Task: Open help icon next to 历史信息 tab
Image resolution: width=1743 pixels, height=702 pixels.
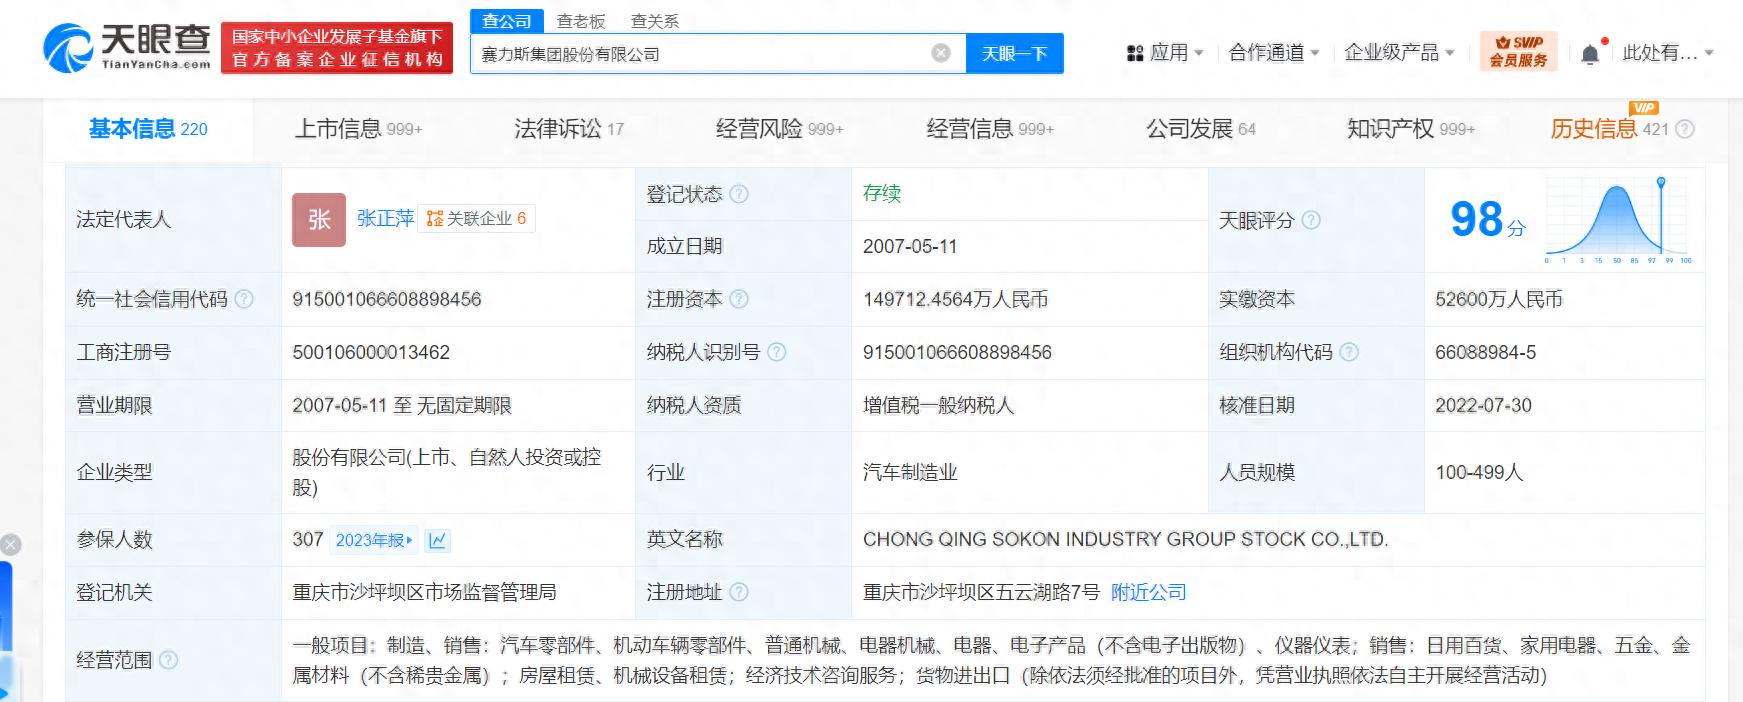Action: coord(1685,129)
